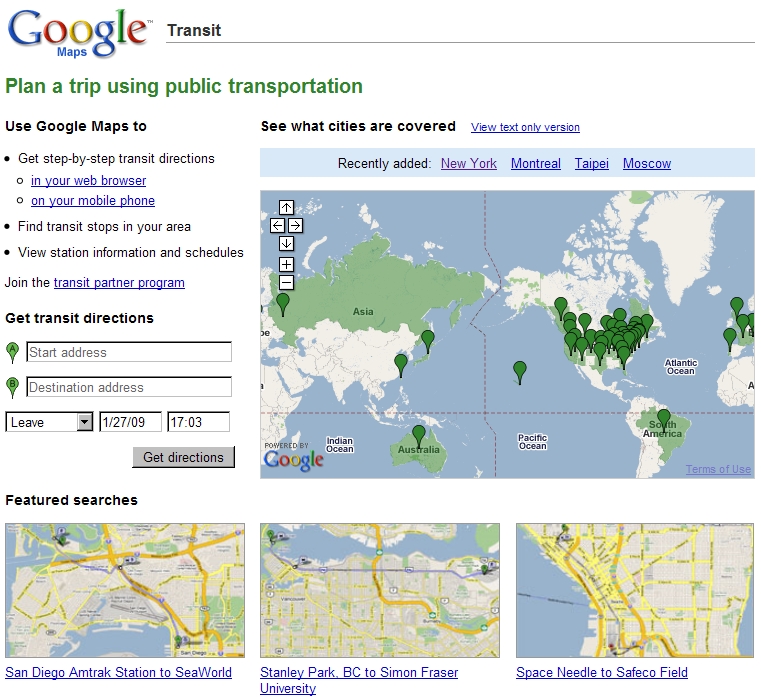The width and height of the screenshot is (761, 697).
Task: Click the date field showing 1/27/09
Action: (x=130, y=422)
